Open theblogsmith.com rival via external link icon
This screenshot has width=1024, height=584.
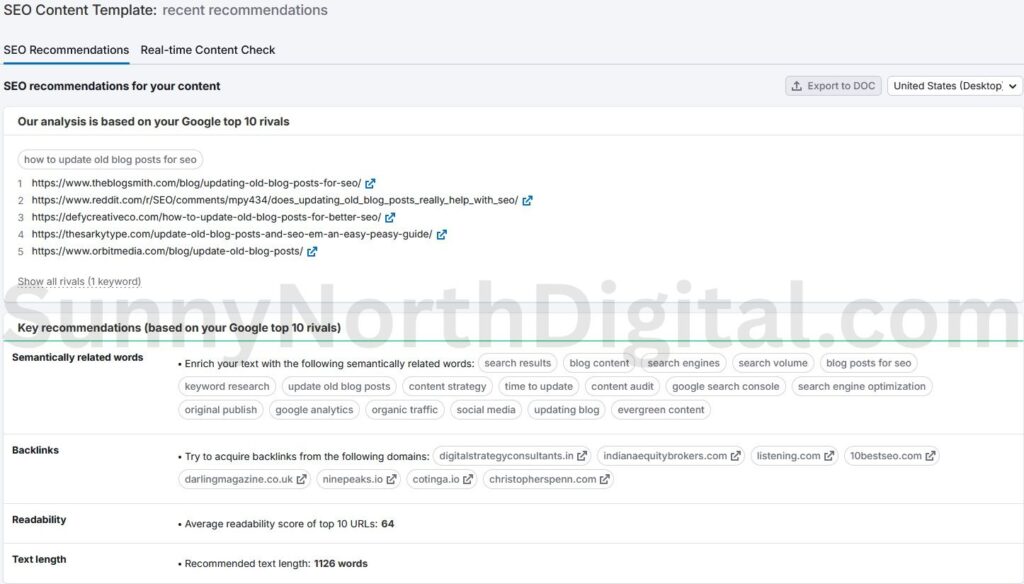[x=370, y=183]
